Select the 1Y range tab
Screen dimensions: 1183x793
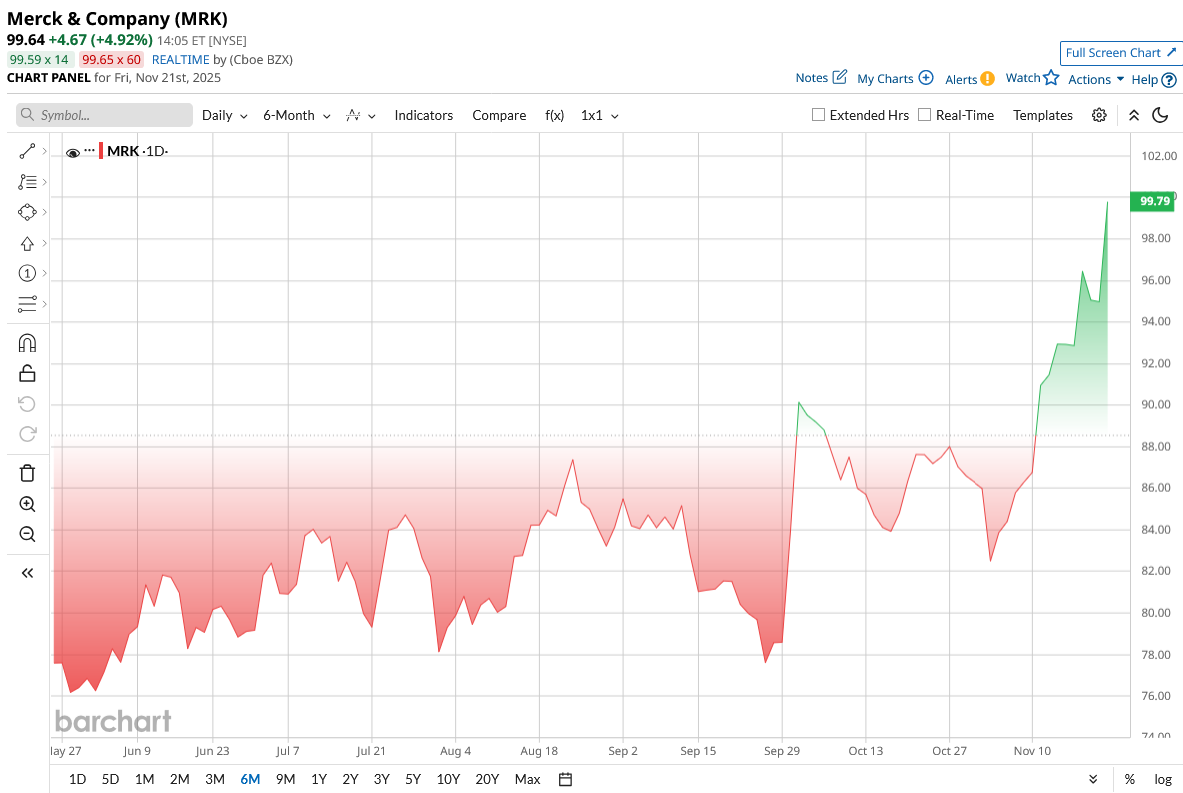pos(319,779)
